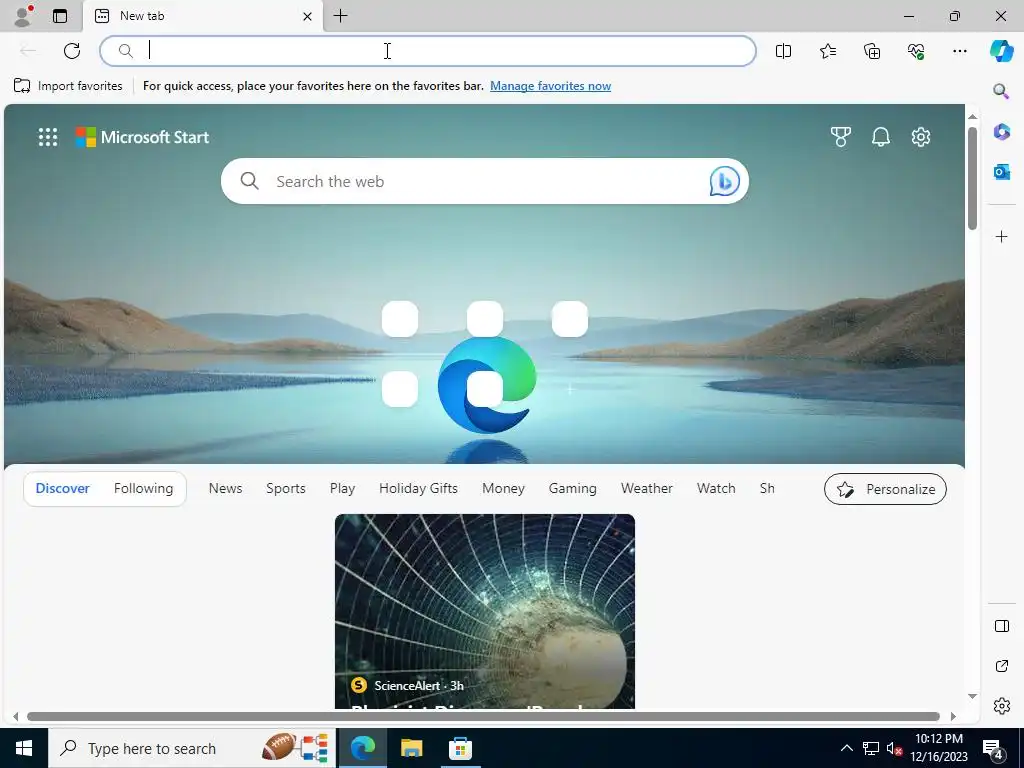Screen dimensions: 1024x768
Task: Refresh the current page
Action: pyautogui.click(x=72, y=51)
